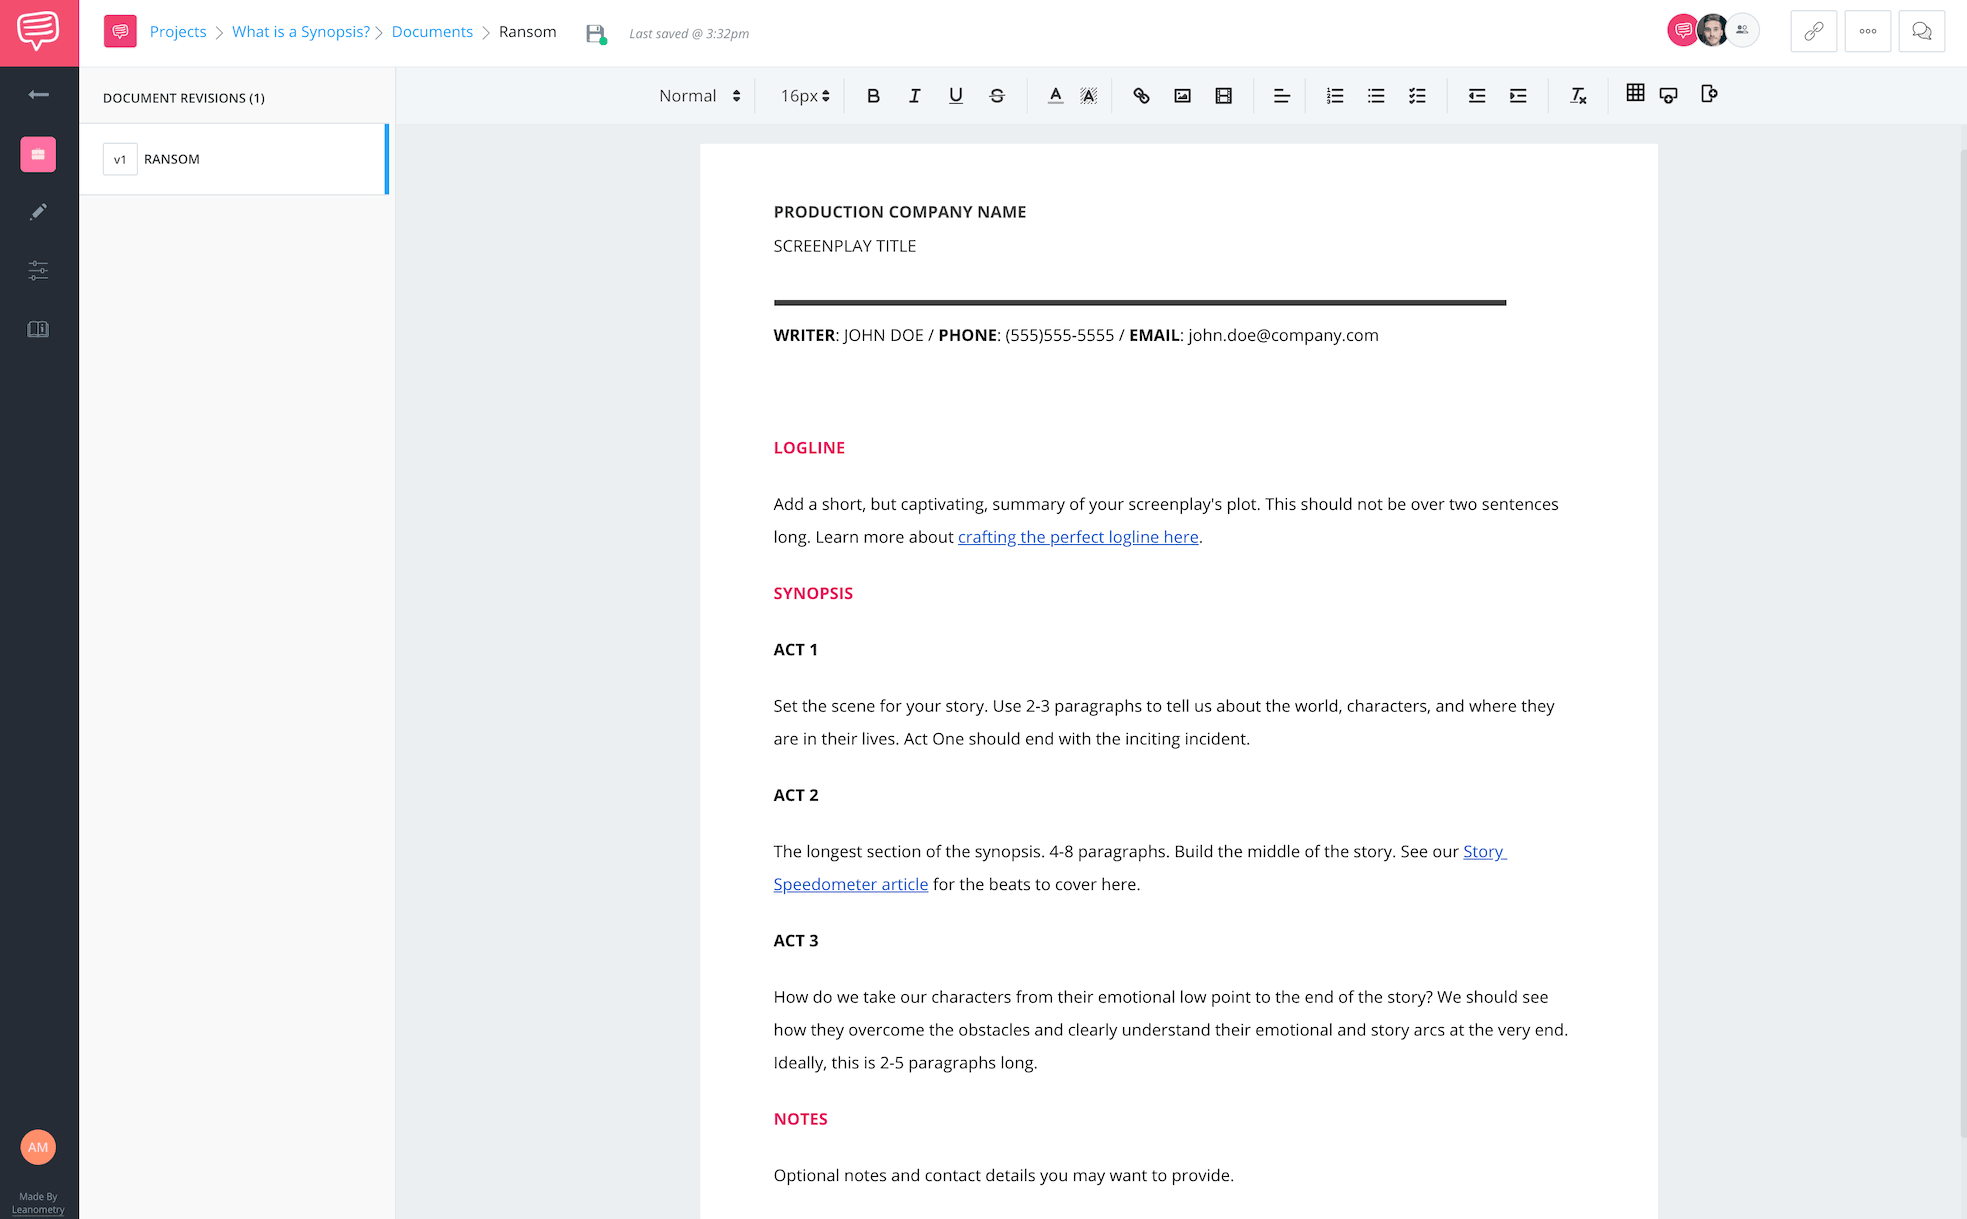Image resolution: width=1967 pixels, height=1219 pixels.
Task: Open the edit pencil tool in sidebar
Action: click(38, 211)
